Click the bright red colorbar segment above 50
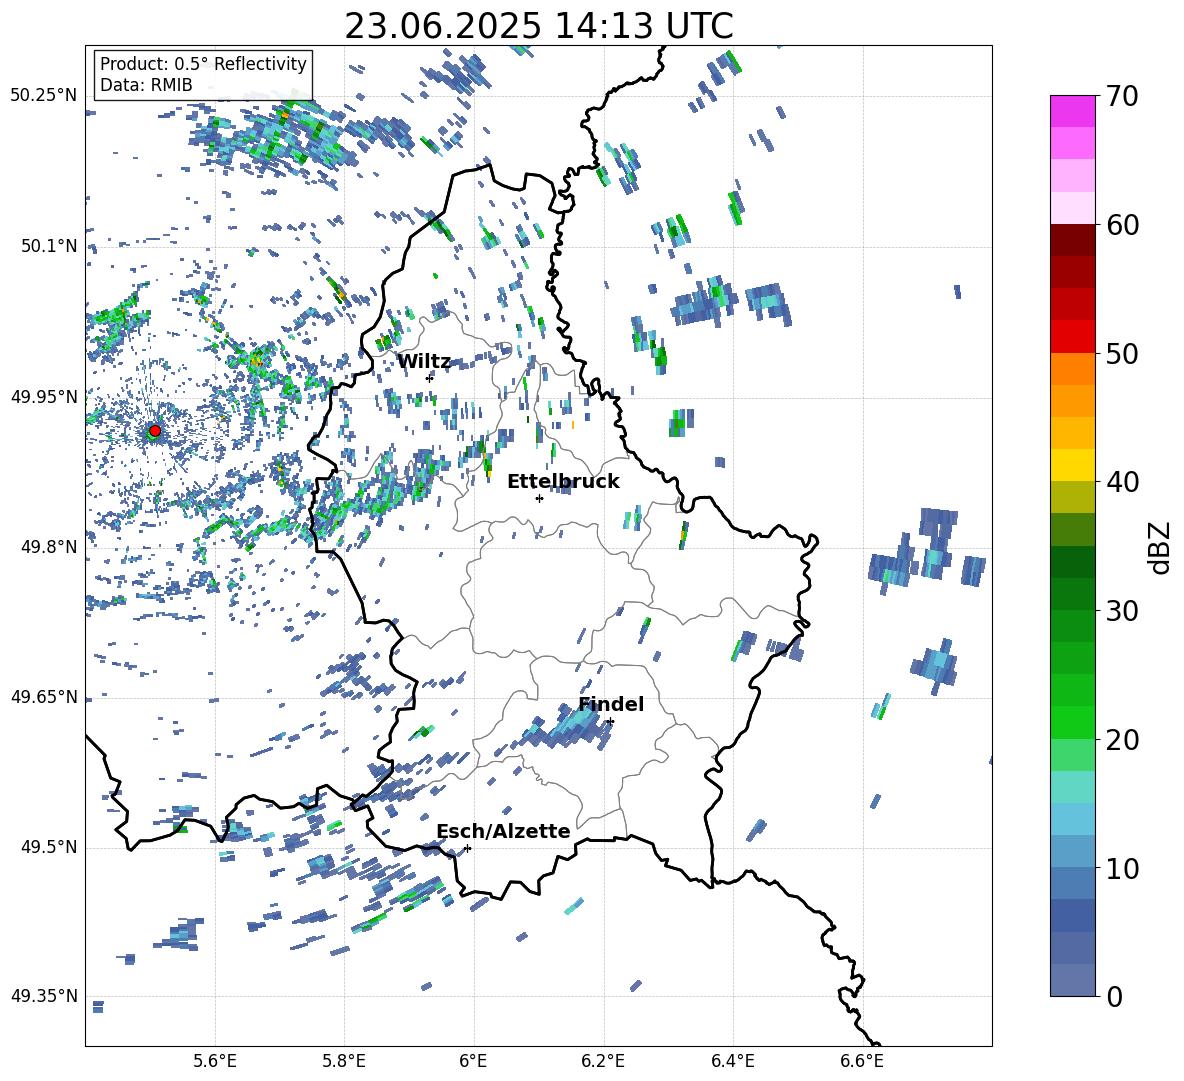 click(x=1072, y=337)
